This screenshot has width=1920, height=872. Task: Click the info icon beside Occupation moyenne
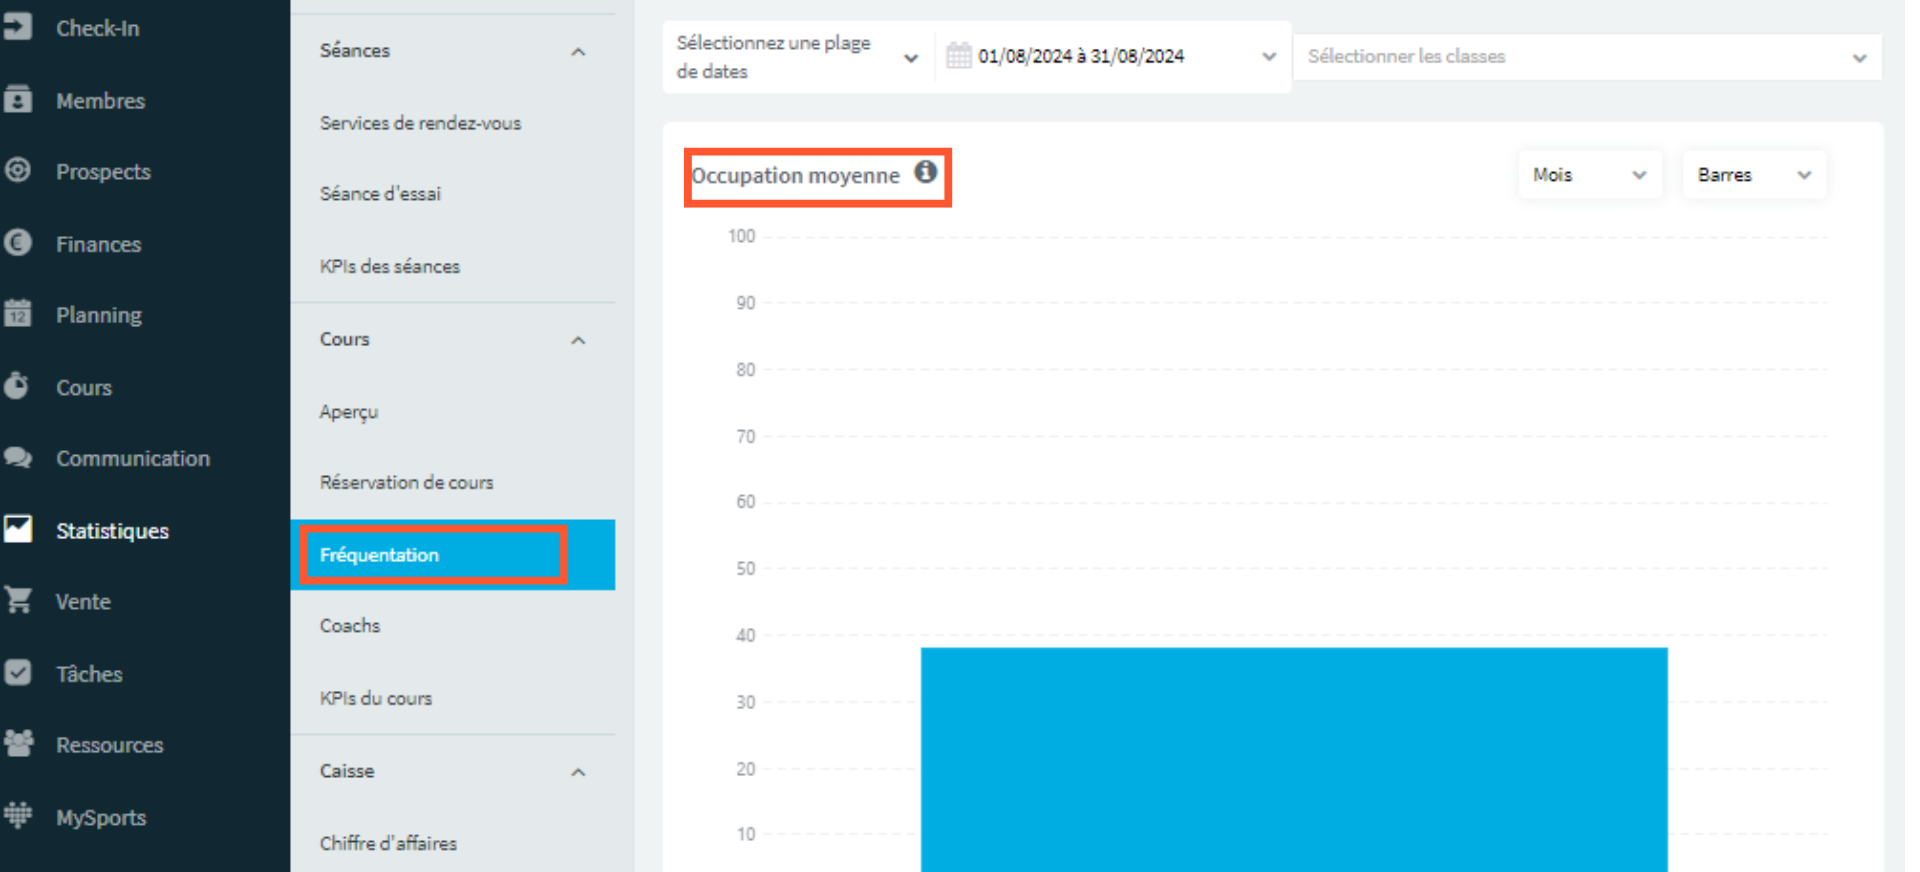926,172
